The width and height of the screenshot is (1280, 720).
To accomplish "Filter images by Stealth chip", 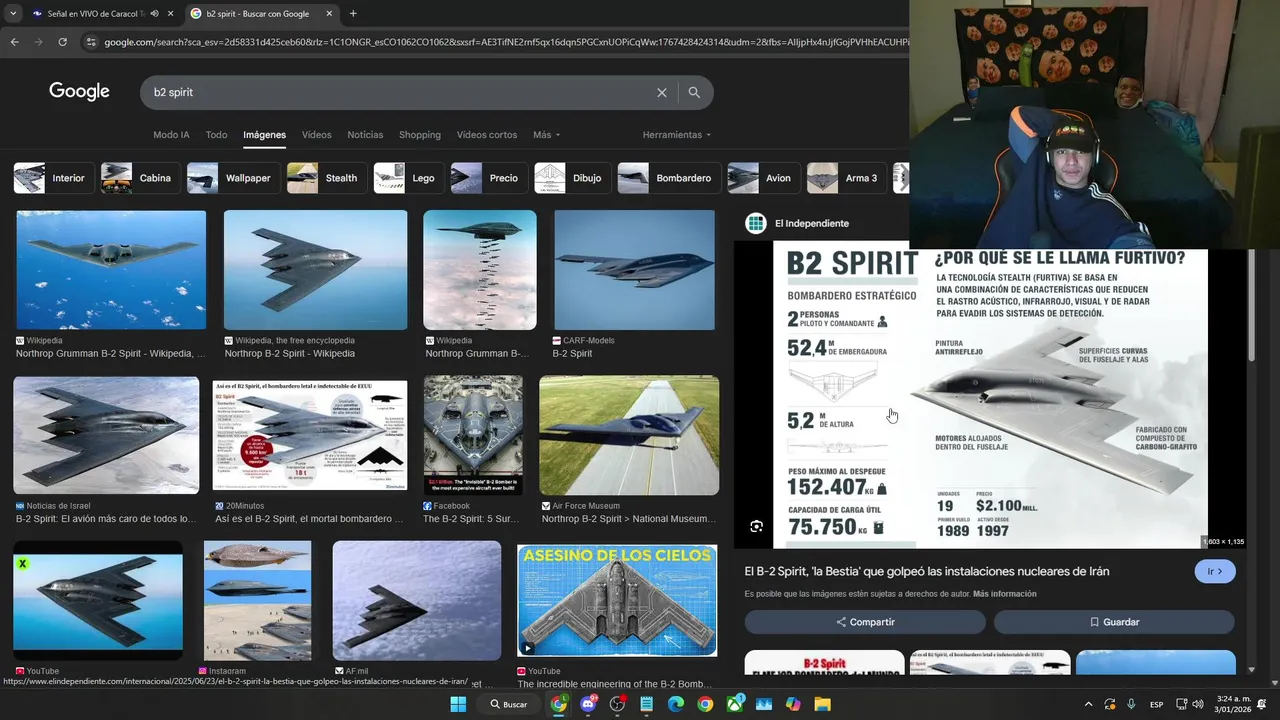I will pos(327,178).
